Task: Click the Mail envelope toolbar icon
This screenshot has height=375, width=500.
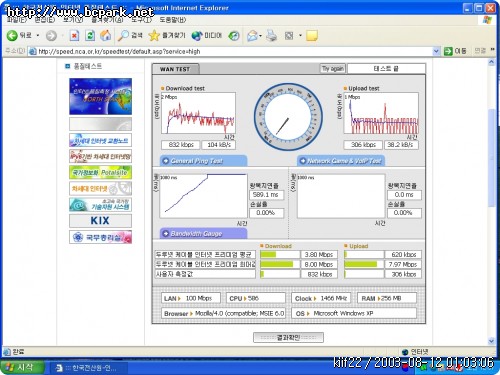Action: click(x=252, y=36)
